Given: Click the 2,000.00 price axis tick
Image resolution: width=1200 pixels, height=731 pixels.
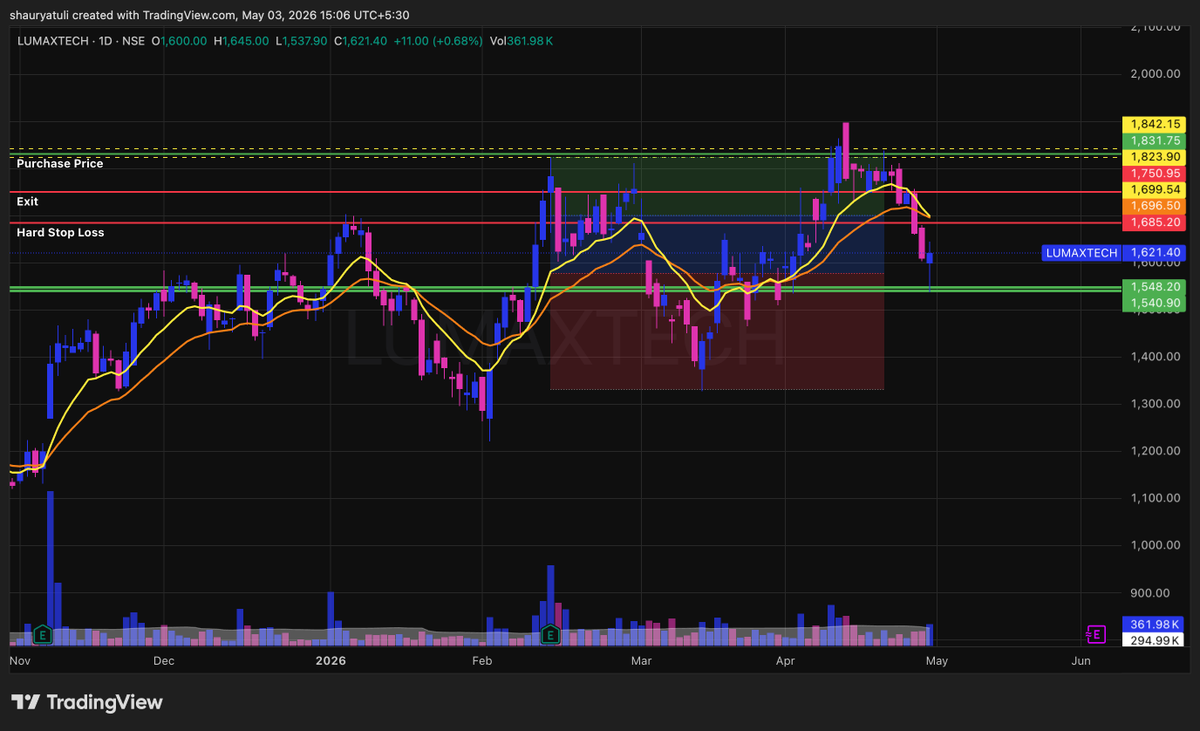Looking at the screenshot, I should [x=1157, y=74].
